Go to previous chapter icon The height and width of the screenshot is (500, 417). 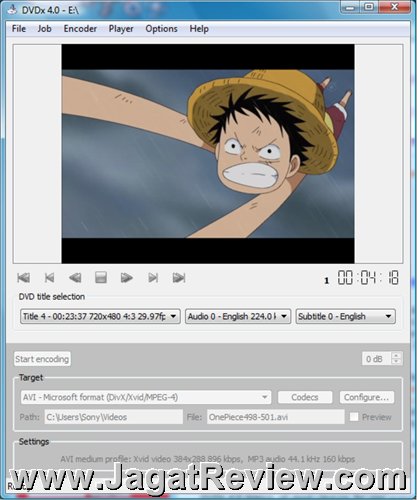[49, 278]
